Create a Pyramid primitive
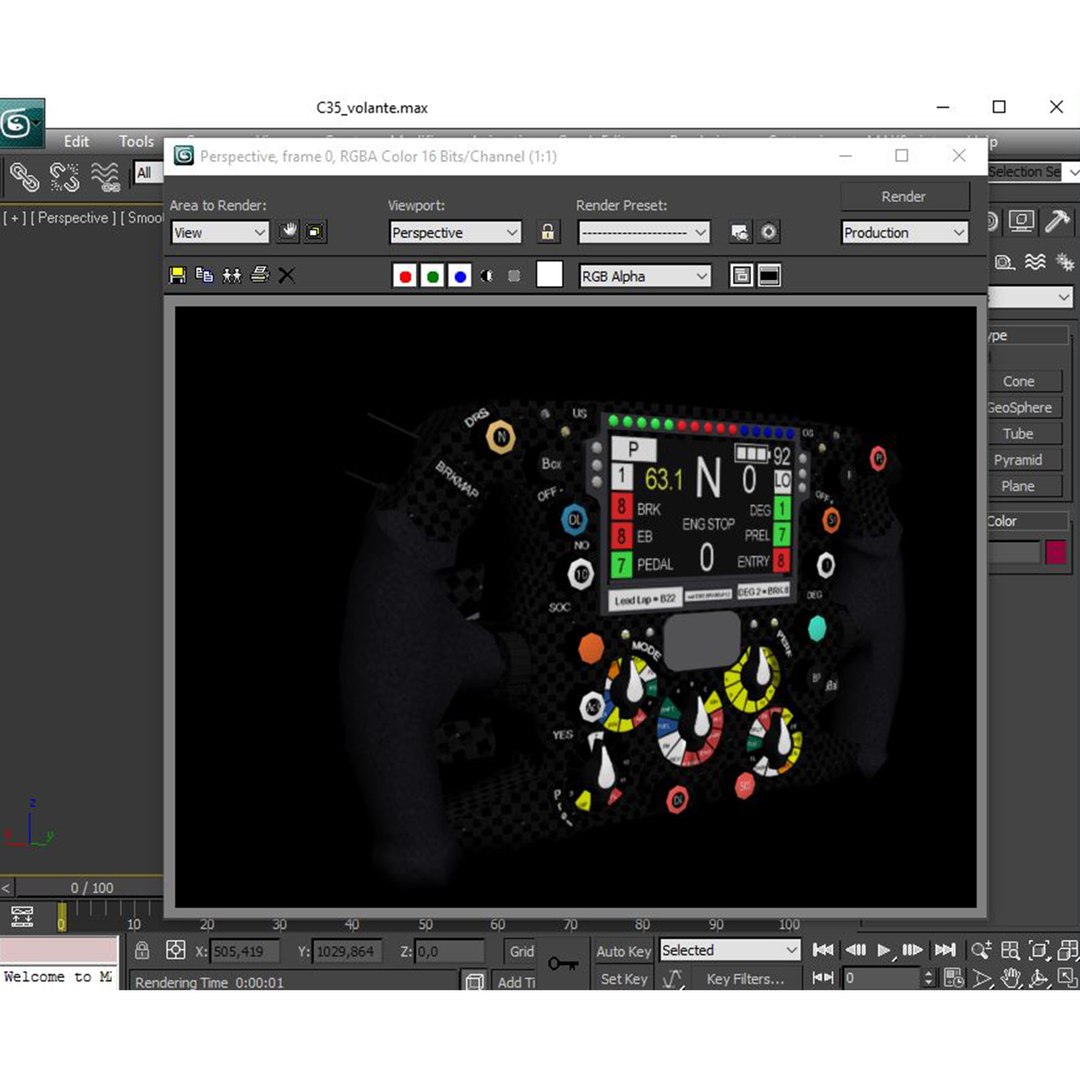This screenshot has height=1080, width=1080. (x=1019, y=459)
